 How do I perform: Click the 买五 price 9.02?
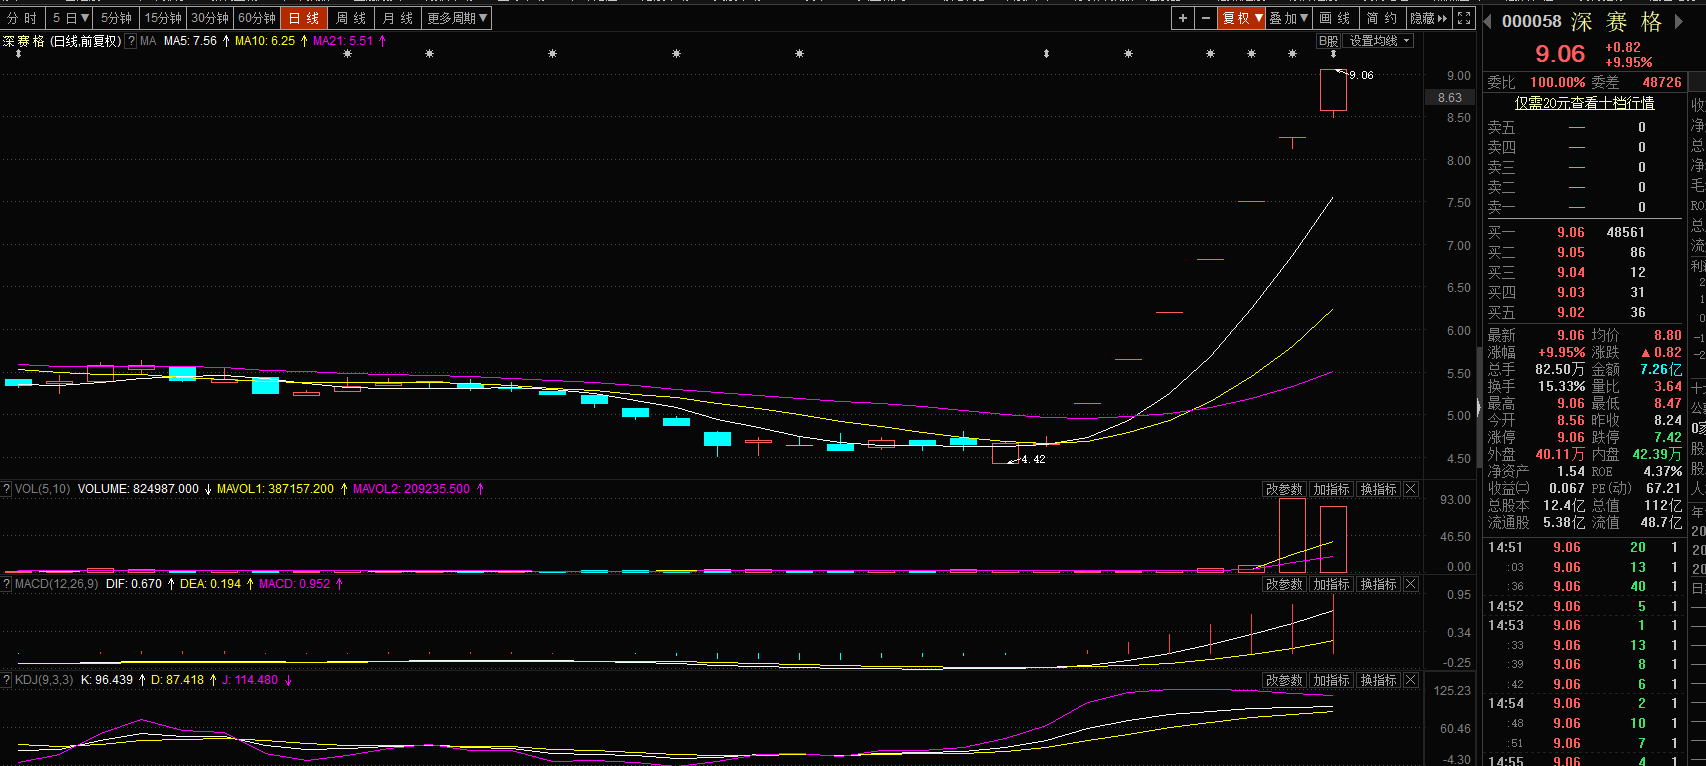(1570, 312)
